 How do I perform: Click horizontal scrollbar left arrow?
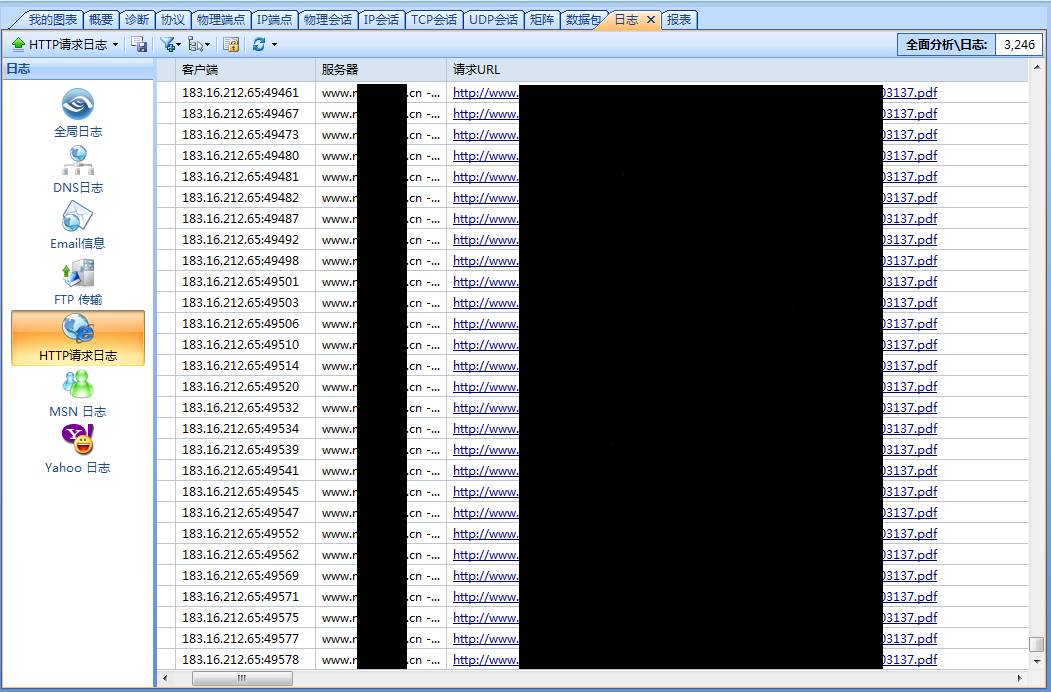[x=165, y=678]
